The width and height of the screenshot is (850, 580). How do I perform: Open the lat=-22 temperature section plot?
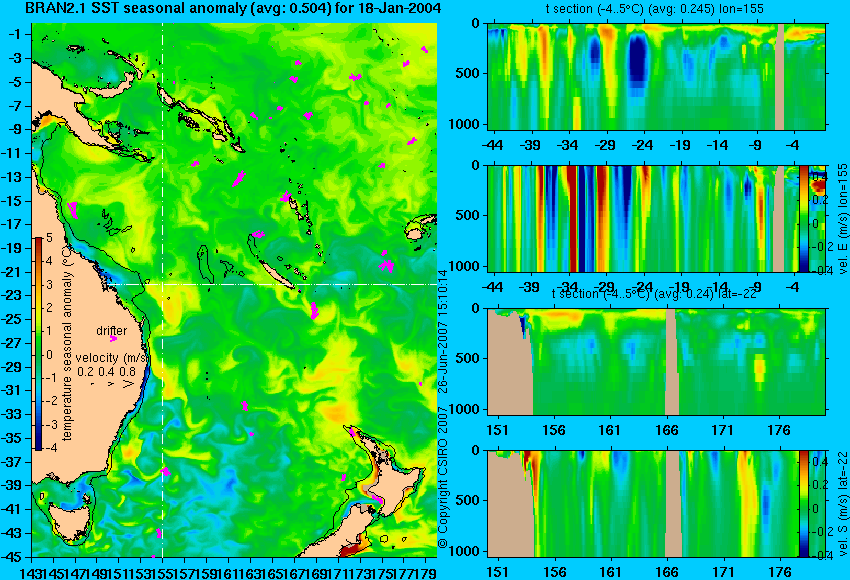pos(656,362)
